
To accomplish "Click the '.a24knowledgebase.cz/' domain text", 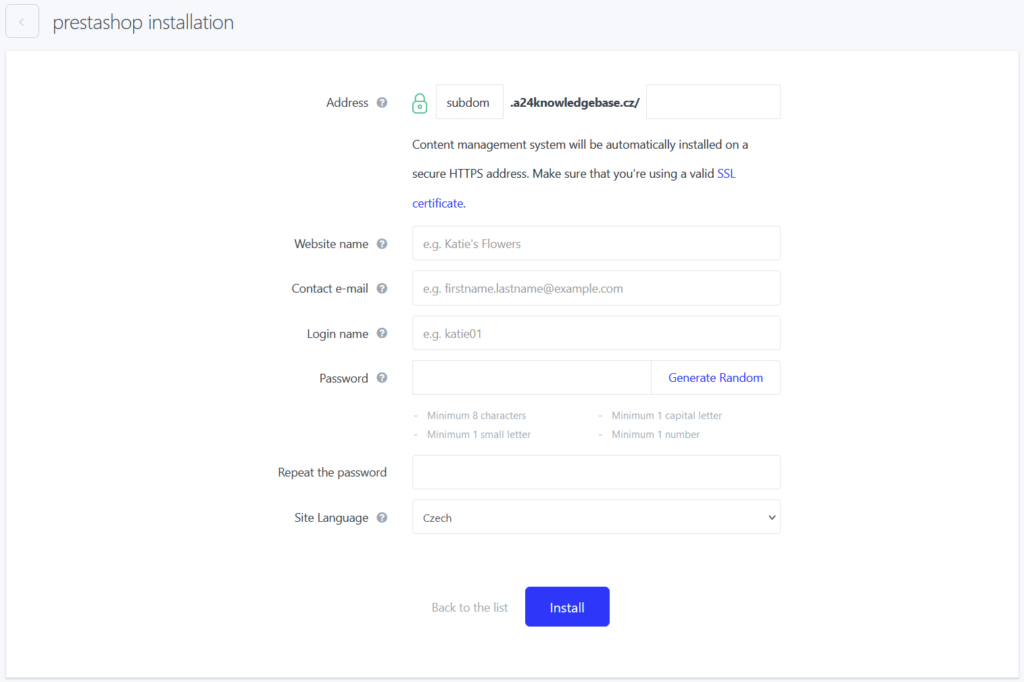I will click(575, 103).
